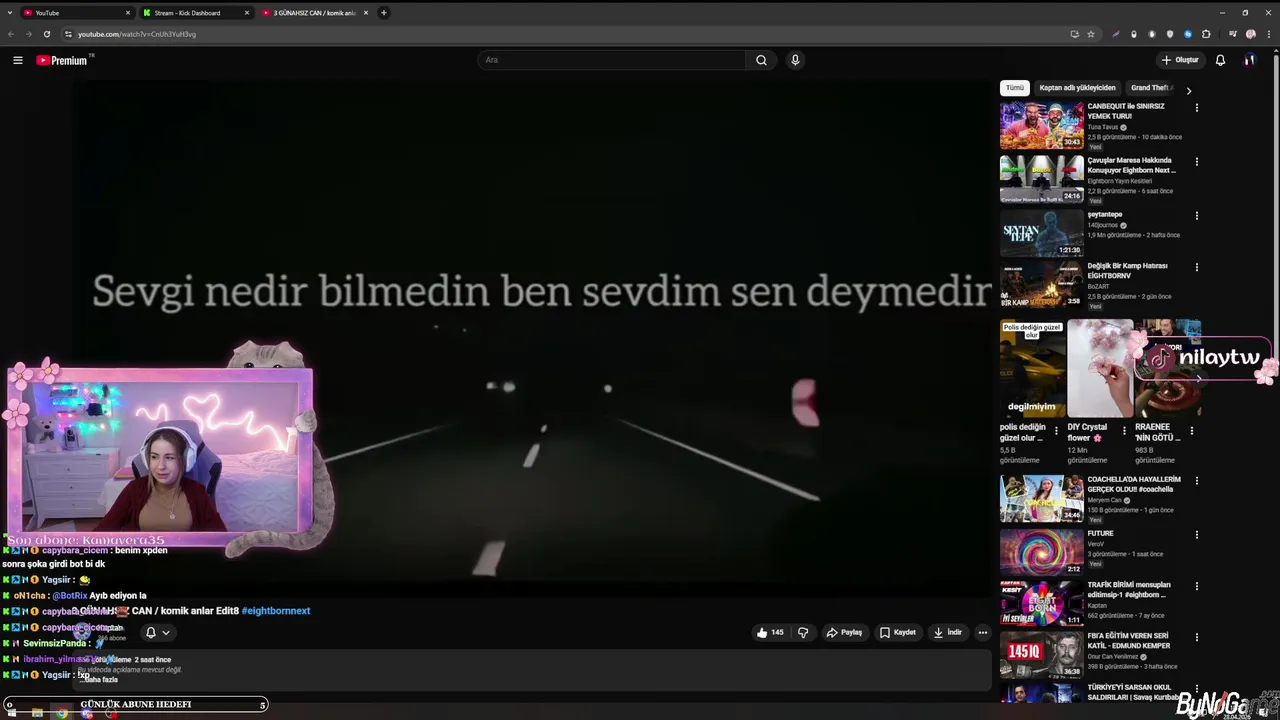Viewport: 1280px width, 720px height.
Task: Go forward with browser forward arrow
Action: pyautogui.click(x=28, y=34)
